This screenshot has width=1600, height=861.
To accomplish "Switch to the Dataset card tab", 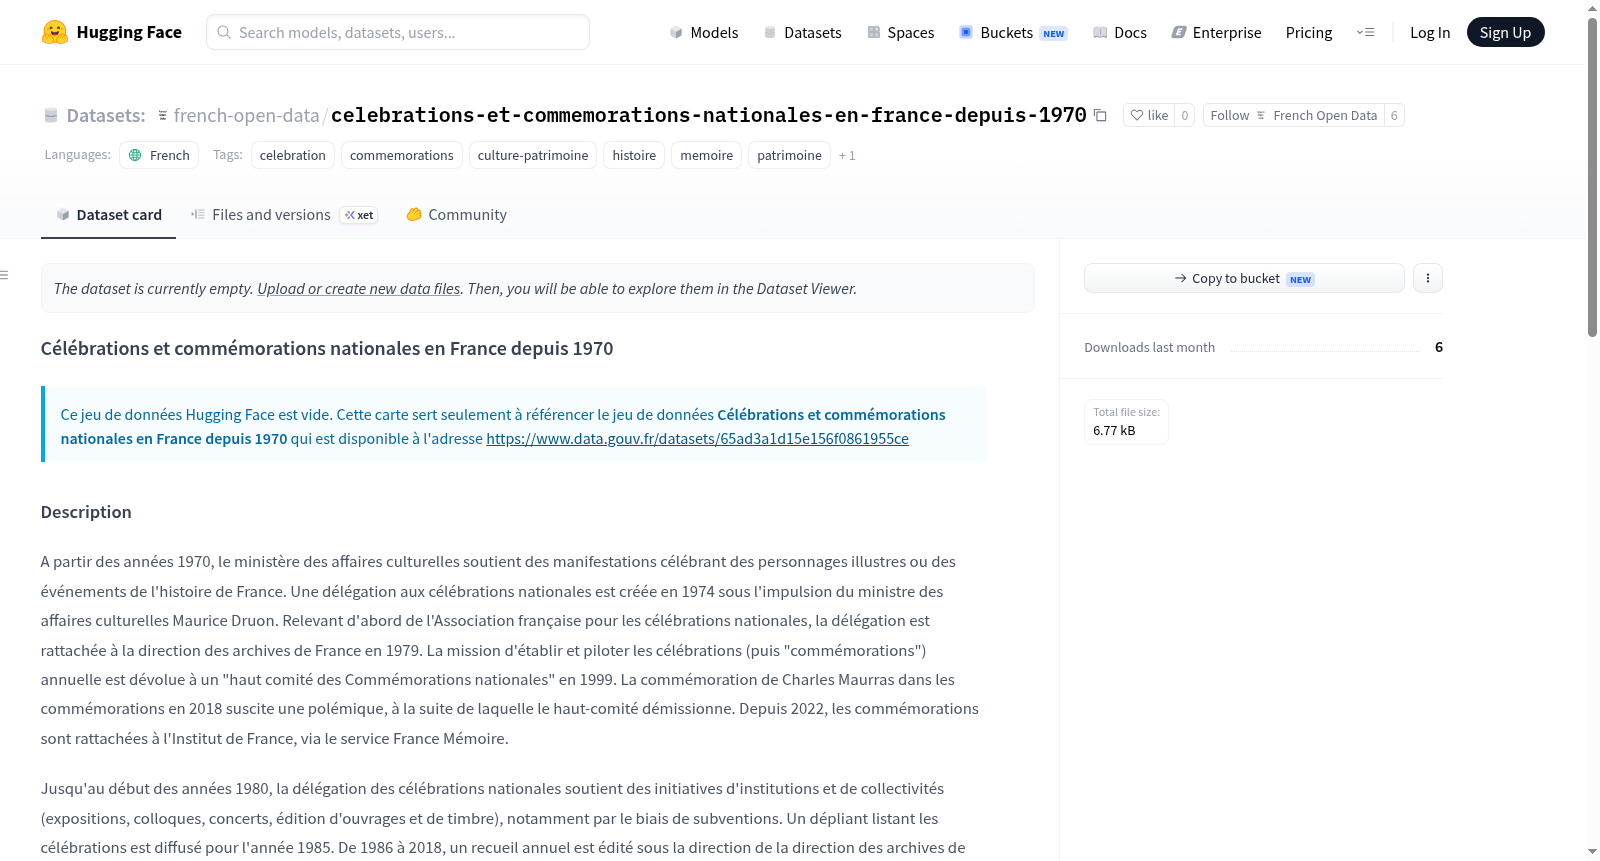I will [x=108, y=214].
